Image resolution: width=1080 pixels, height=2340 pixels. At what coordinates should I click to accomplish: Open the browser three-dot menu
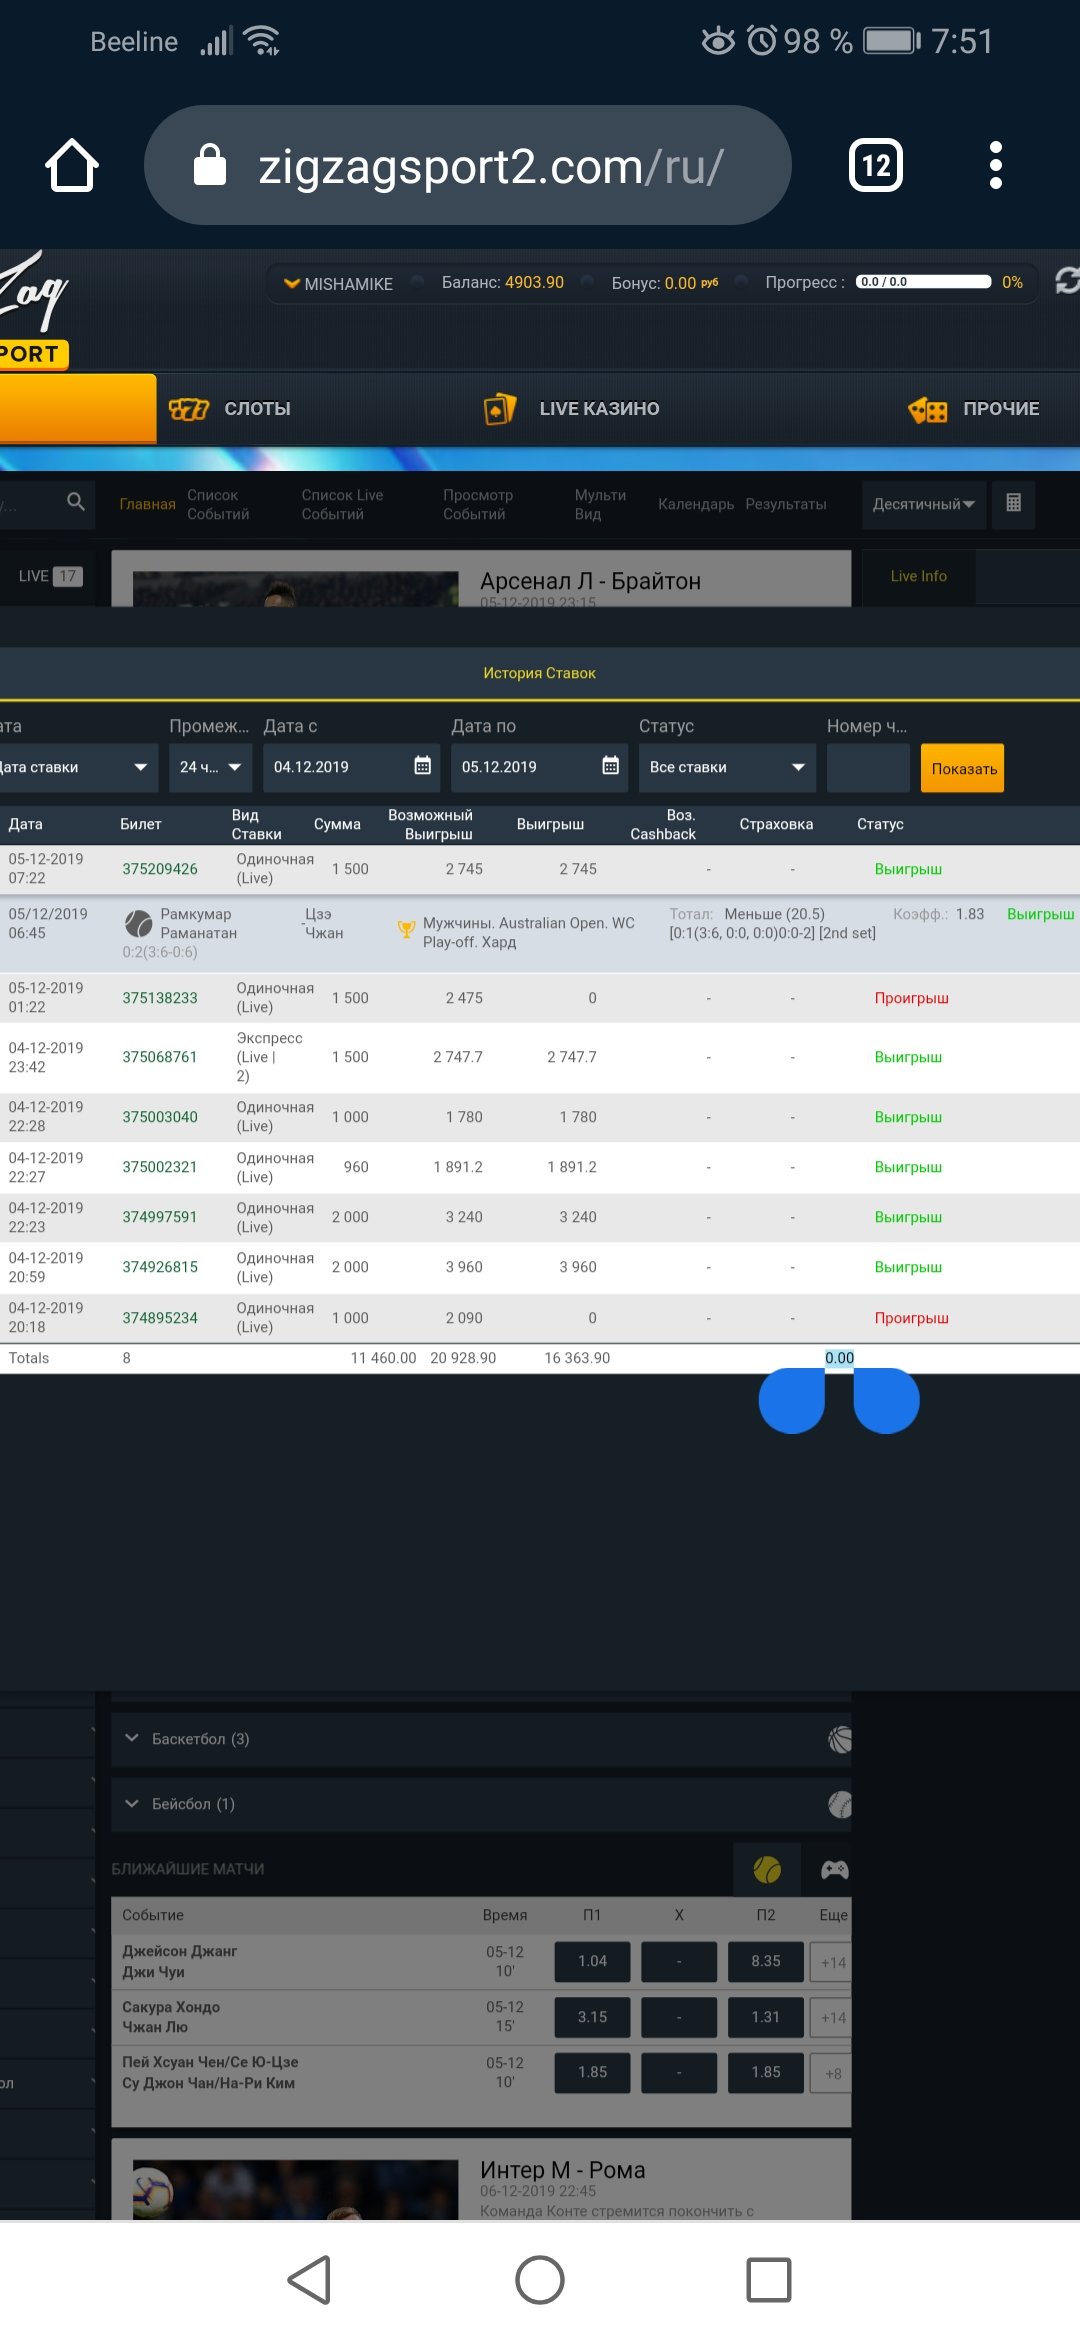(994, 166)
